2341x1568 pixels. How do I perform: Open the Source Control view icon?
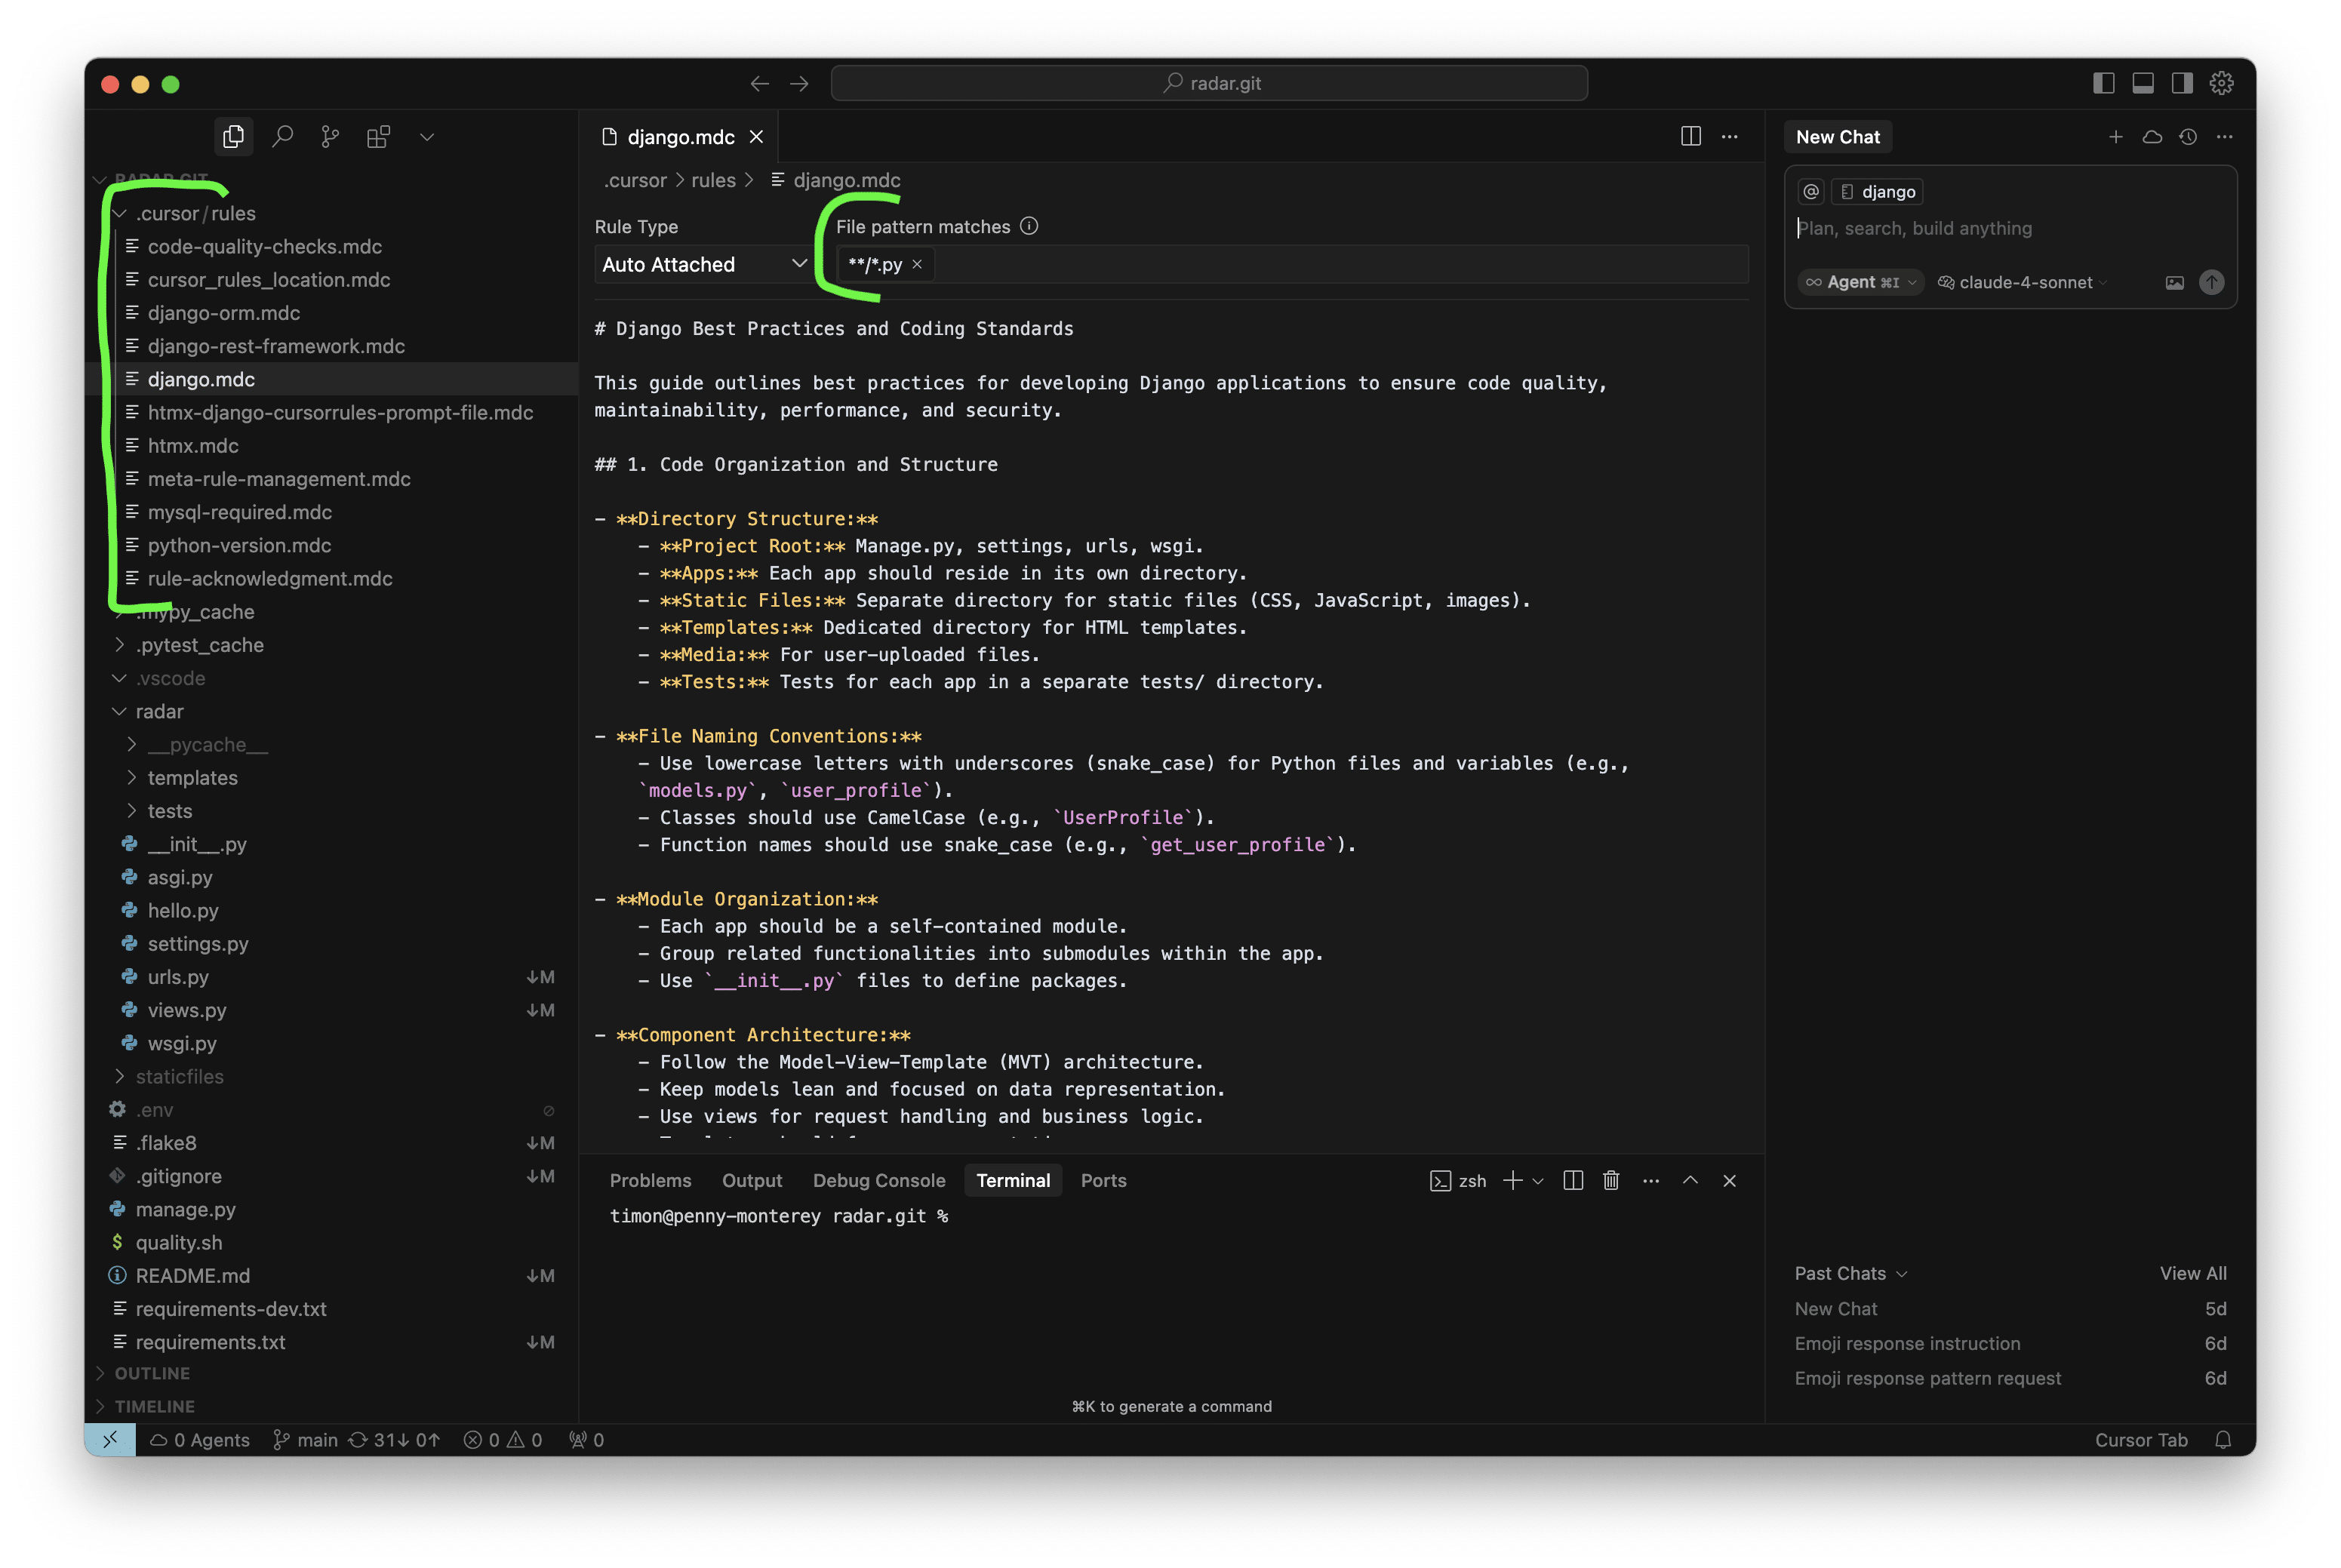(x=330, y=137)
